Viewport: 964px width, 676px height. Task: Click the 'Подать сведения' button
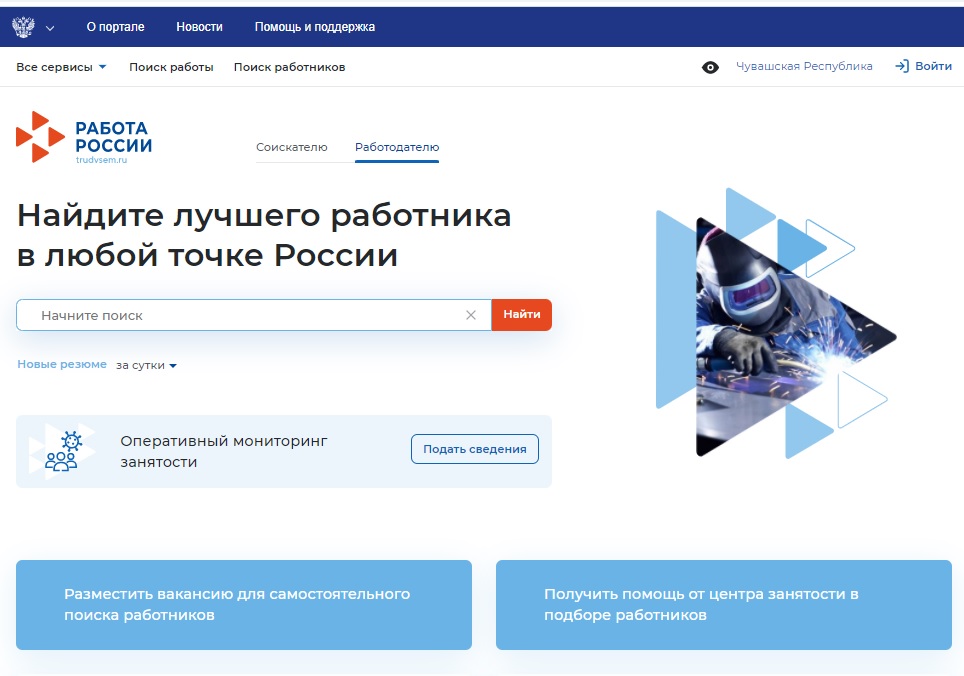(x=475, y=449)
